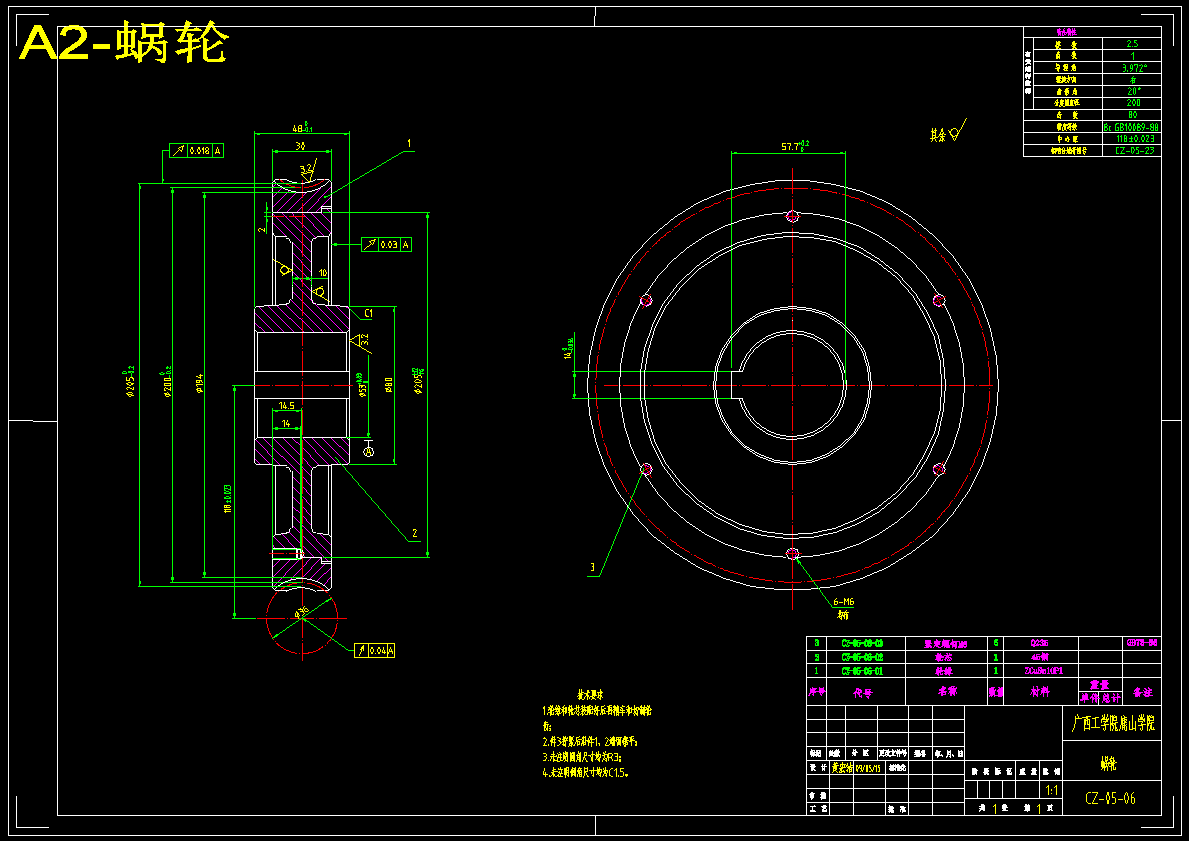Select the "0.03" runout tolerance frame
This screenshot has width=1189, height=841.
(387, 244)
